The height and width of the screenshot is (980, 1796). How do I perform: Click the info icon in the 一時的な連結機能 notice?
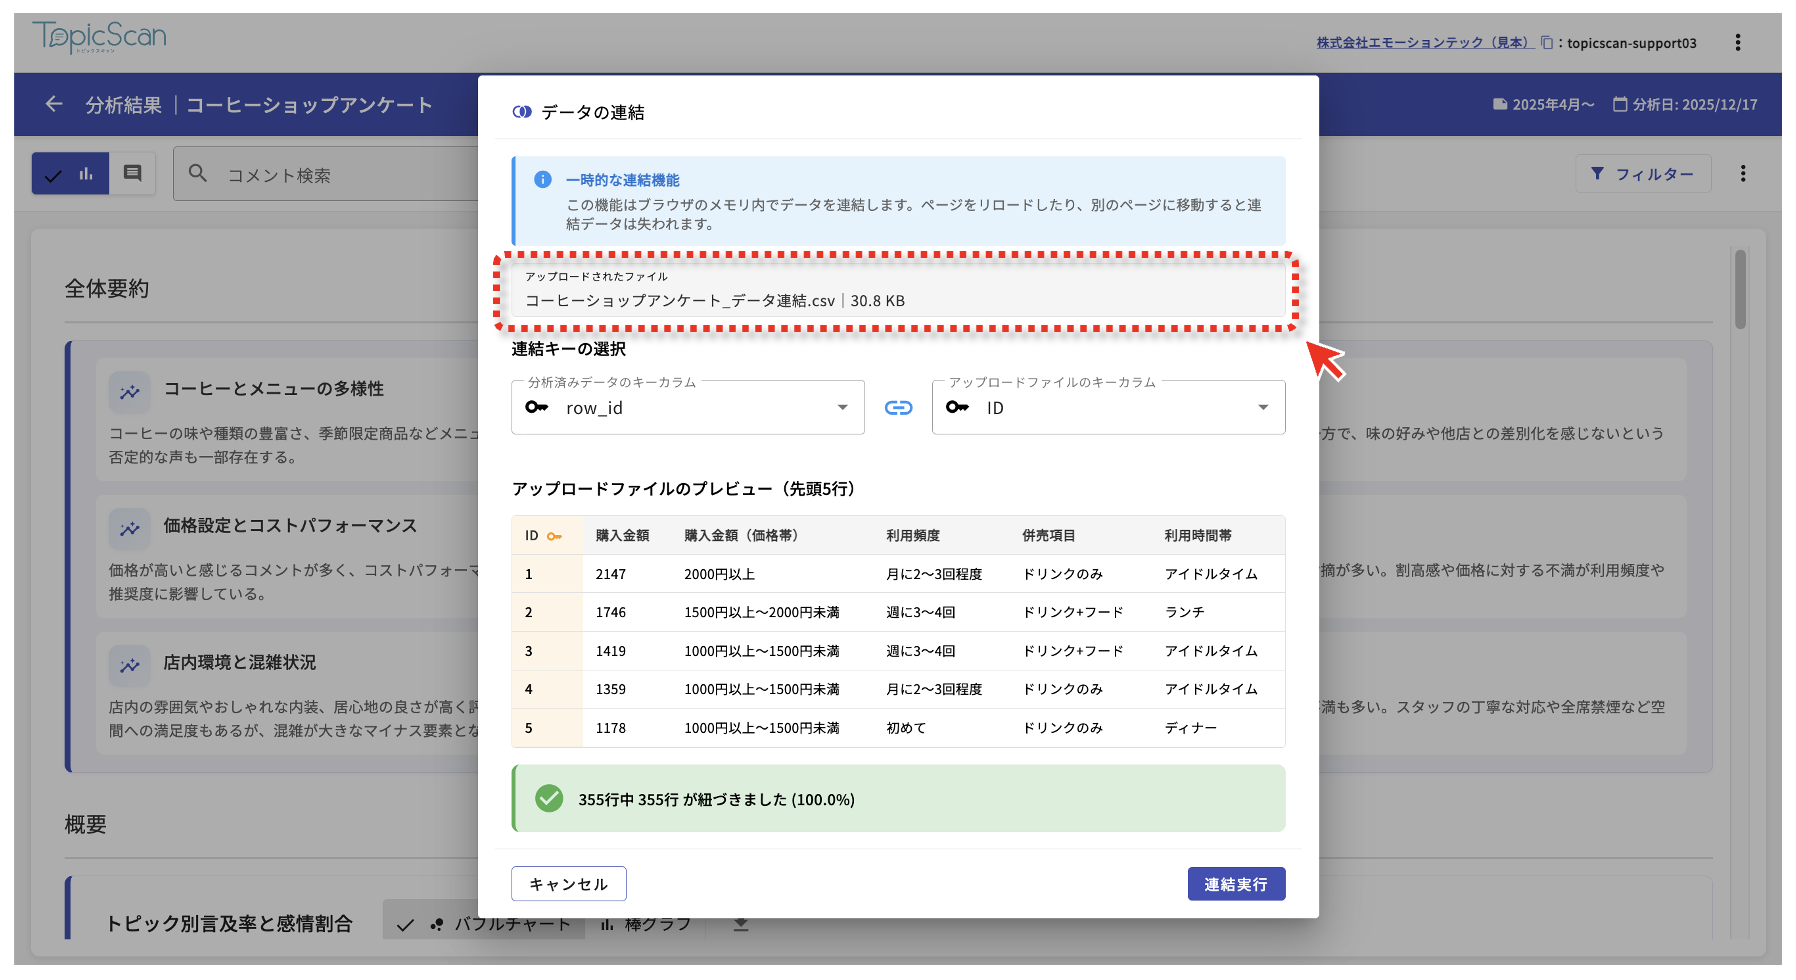pos(543,180)
